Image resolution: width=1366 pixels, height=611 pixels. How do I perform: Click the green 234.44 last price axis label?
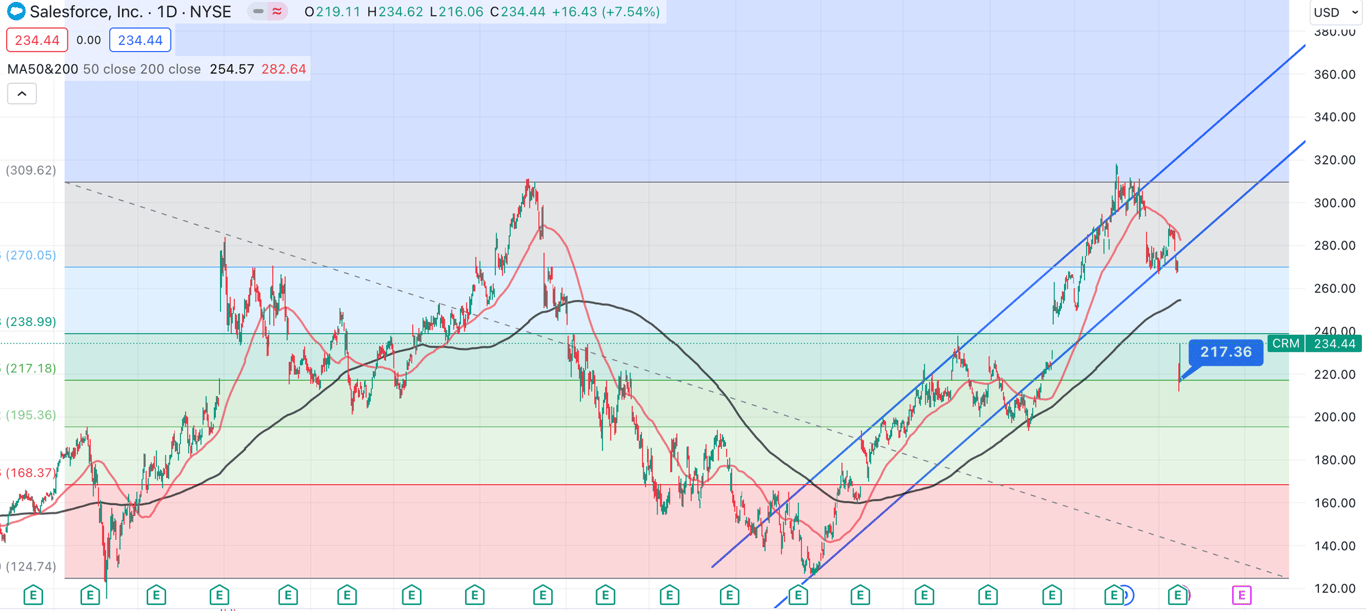coord(1334,343)
